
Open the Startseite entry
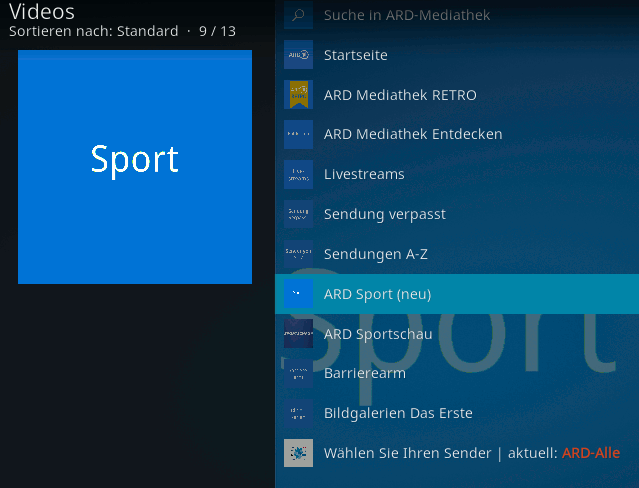tap(457, 55)
